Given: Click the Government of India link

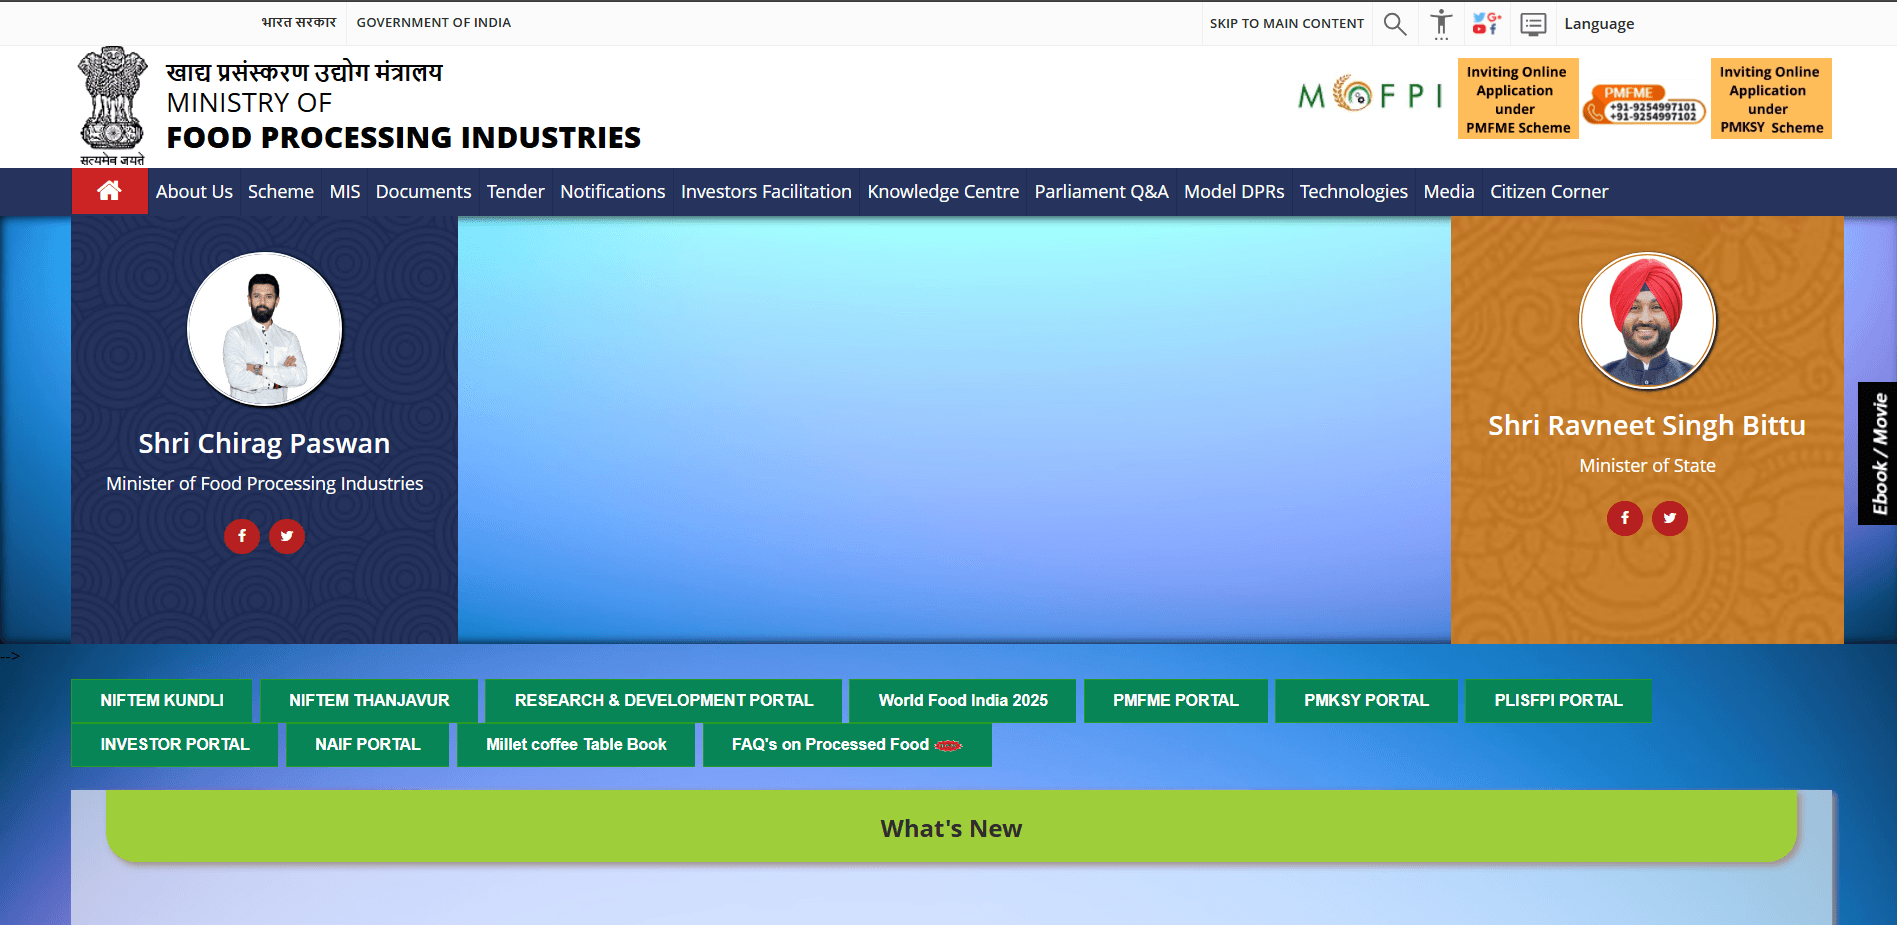Looking at the screenshot, I should point(434,22).
